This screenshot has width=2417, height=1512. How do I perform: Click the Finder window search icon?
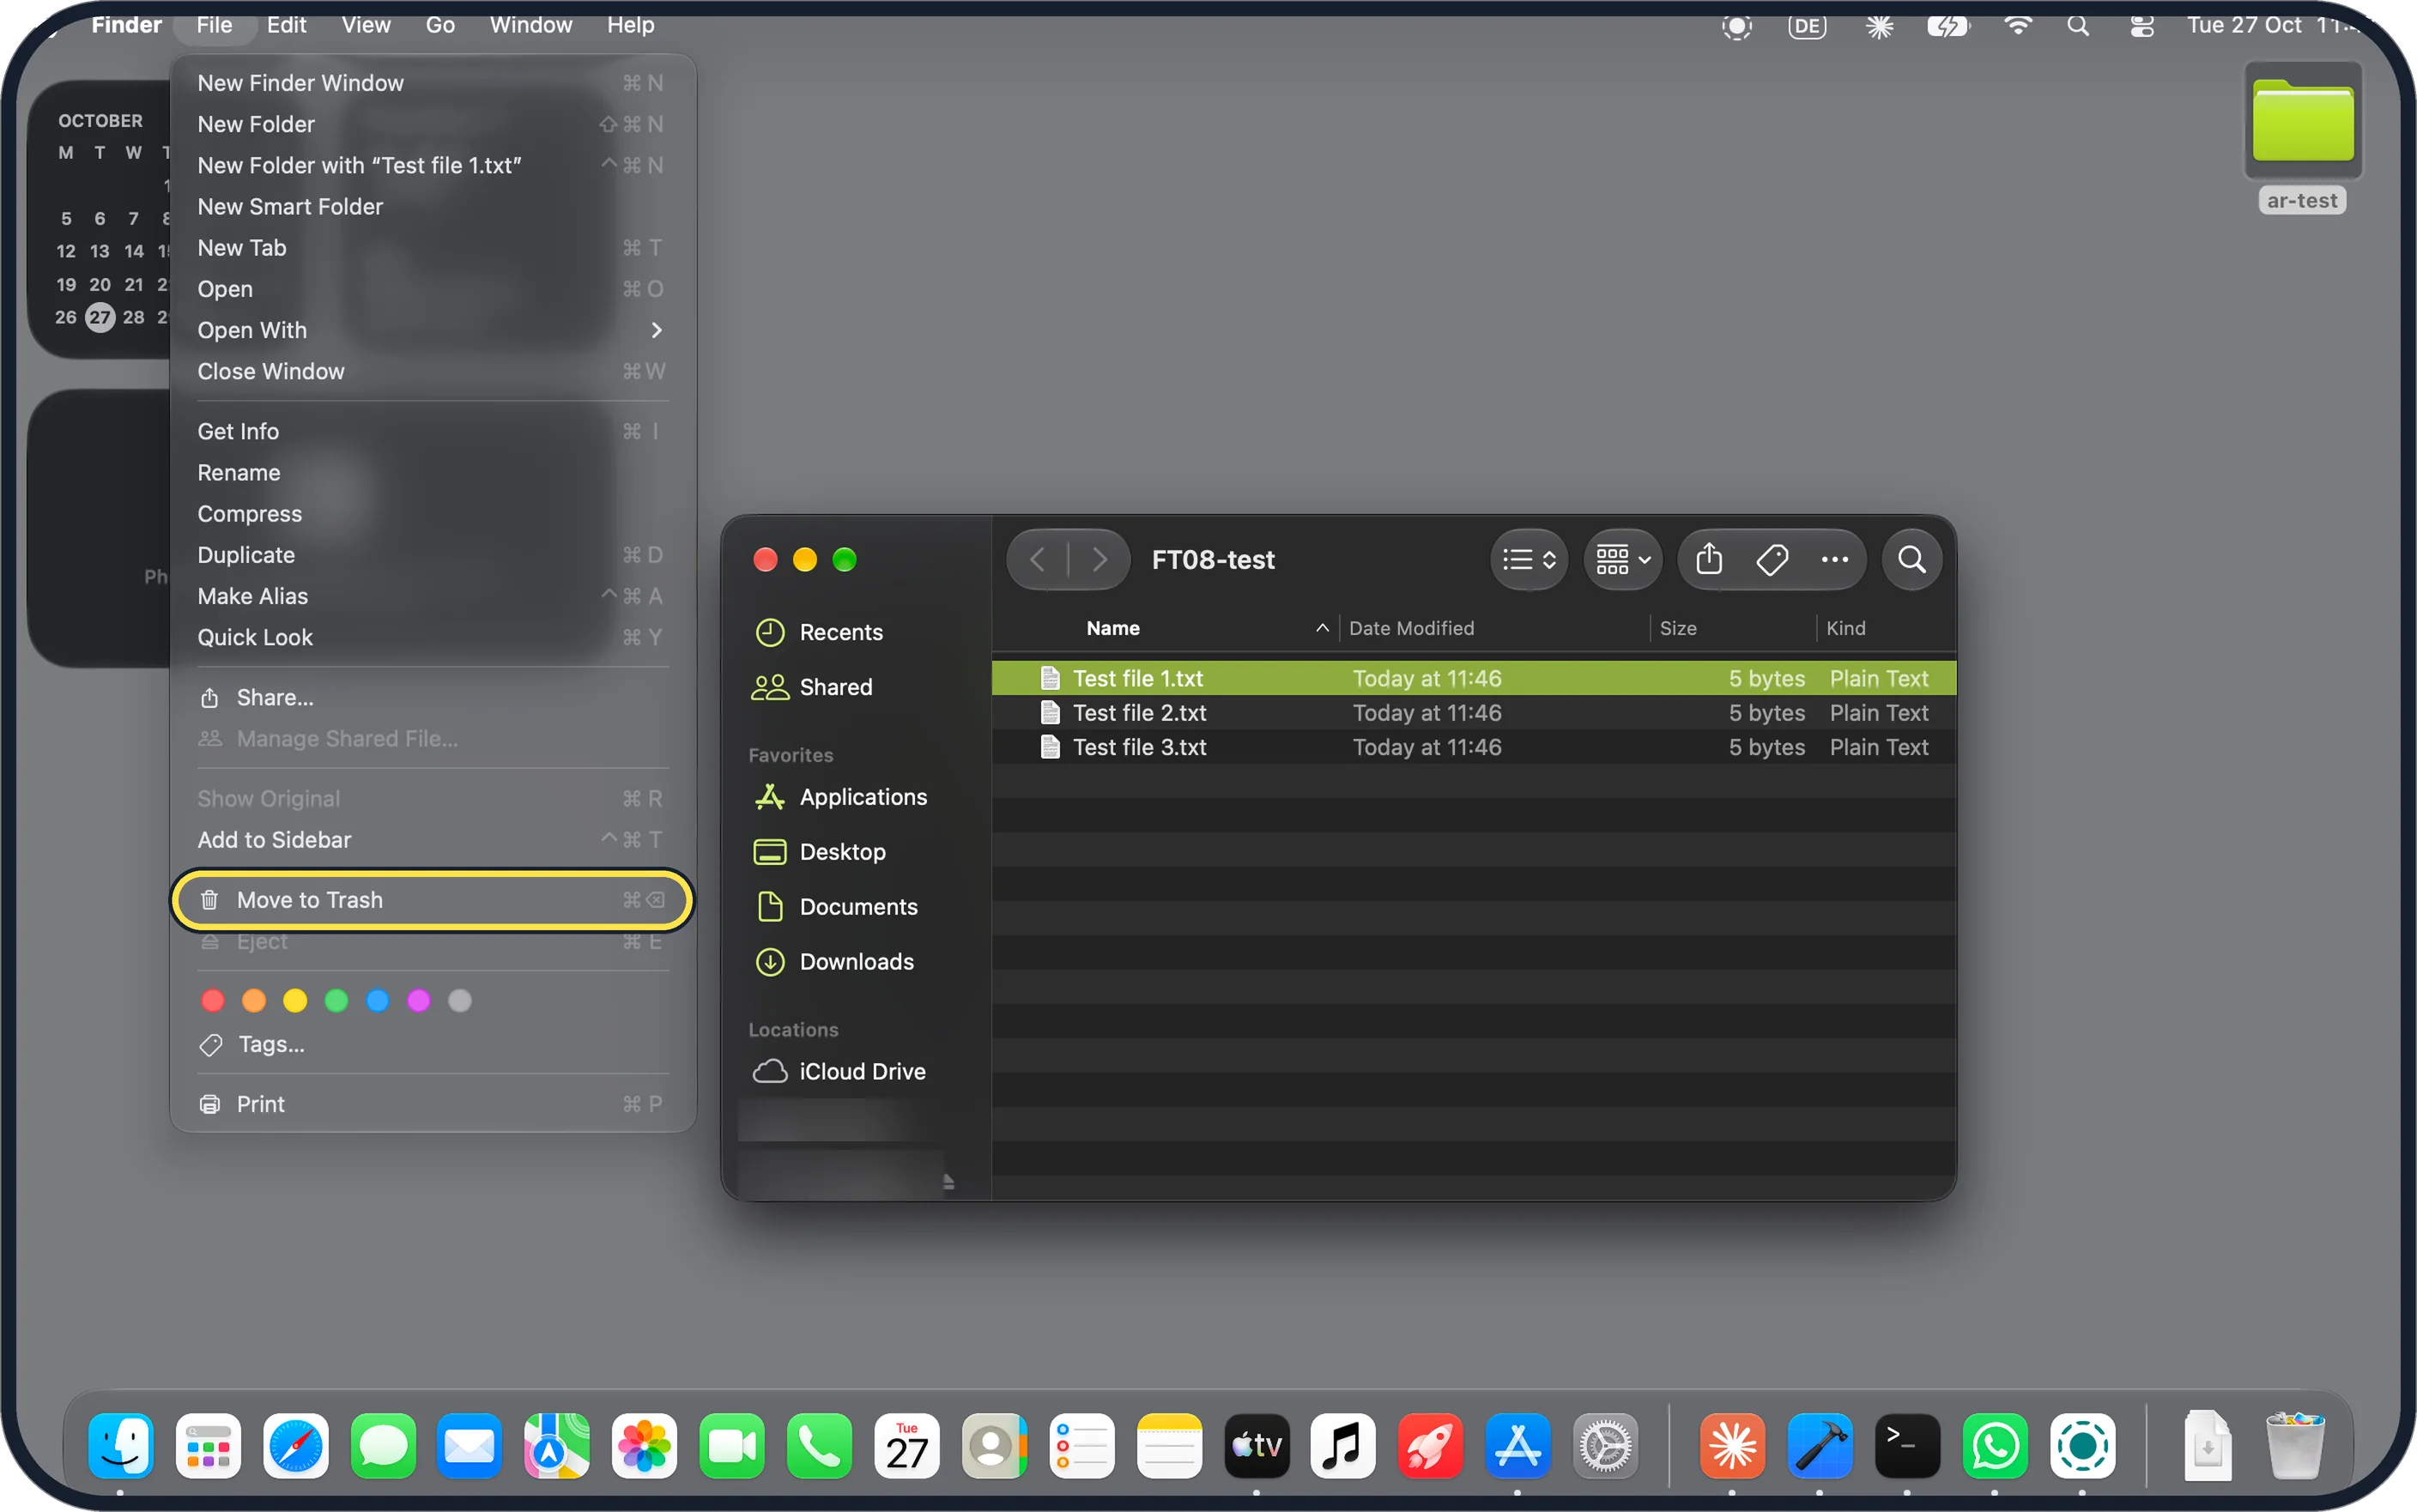[x=1912, y=559]
